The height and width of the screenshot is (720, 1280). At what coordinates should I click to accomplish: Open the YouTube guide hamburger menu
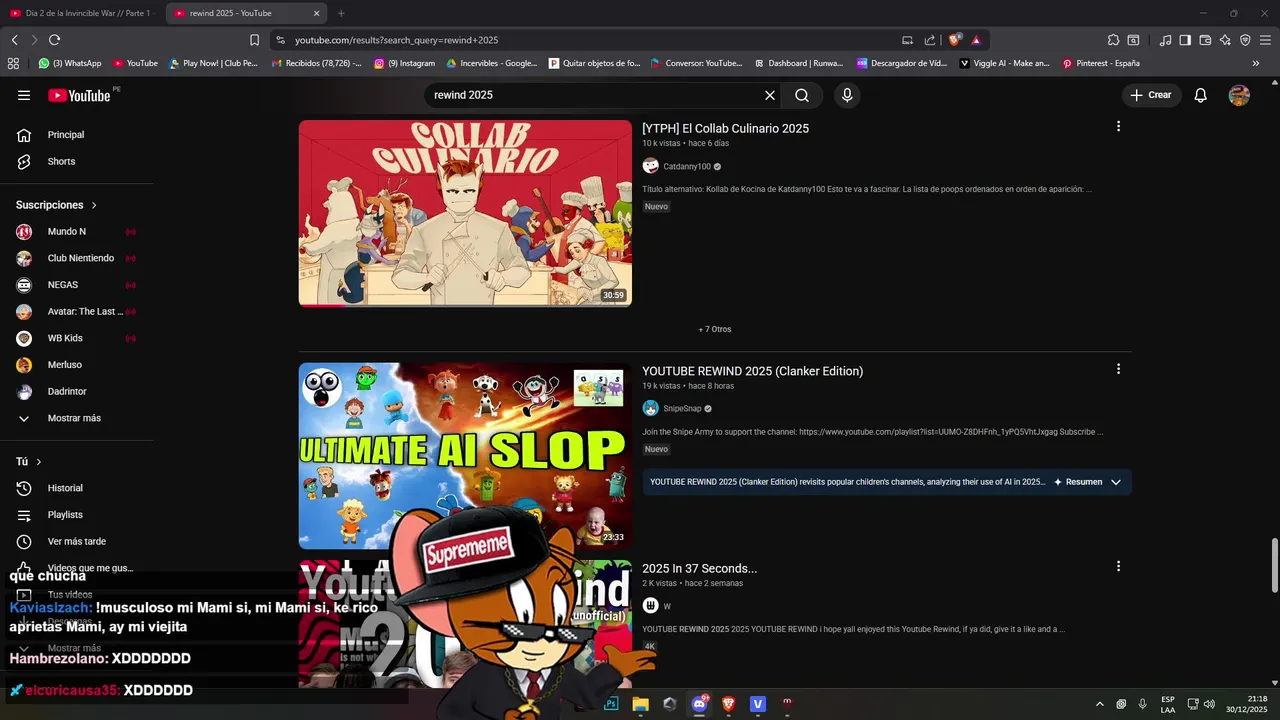pyautogui.click(x=24, y=95)
